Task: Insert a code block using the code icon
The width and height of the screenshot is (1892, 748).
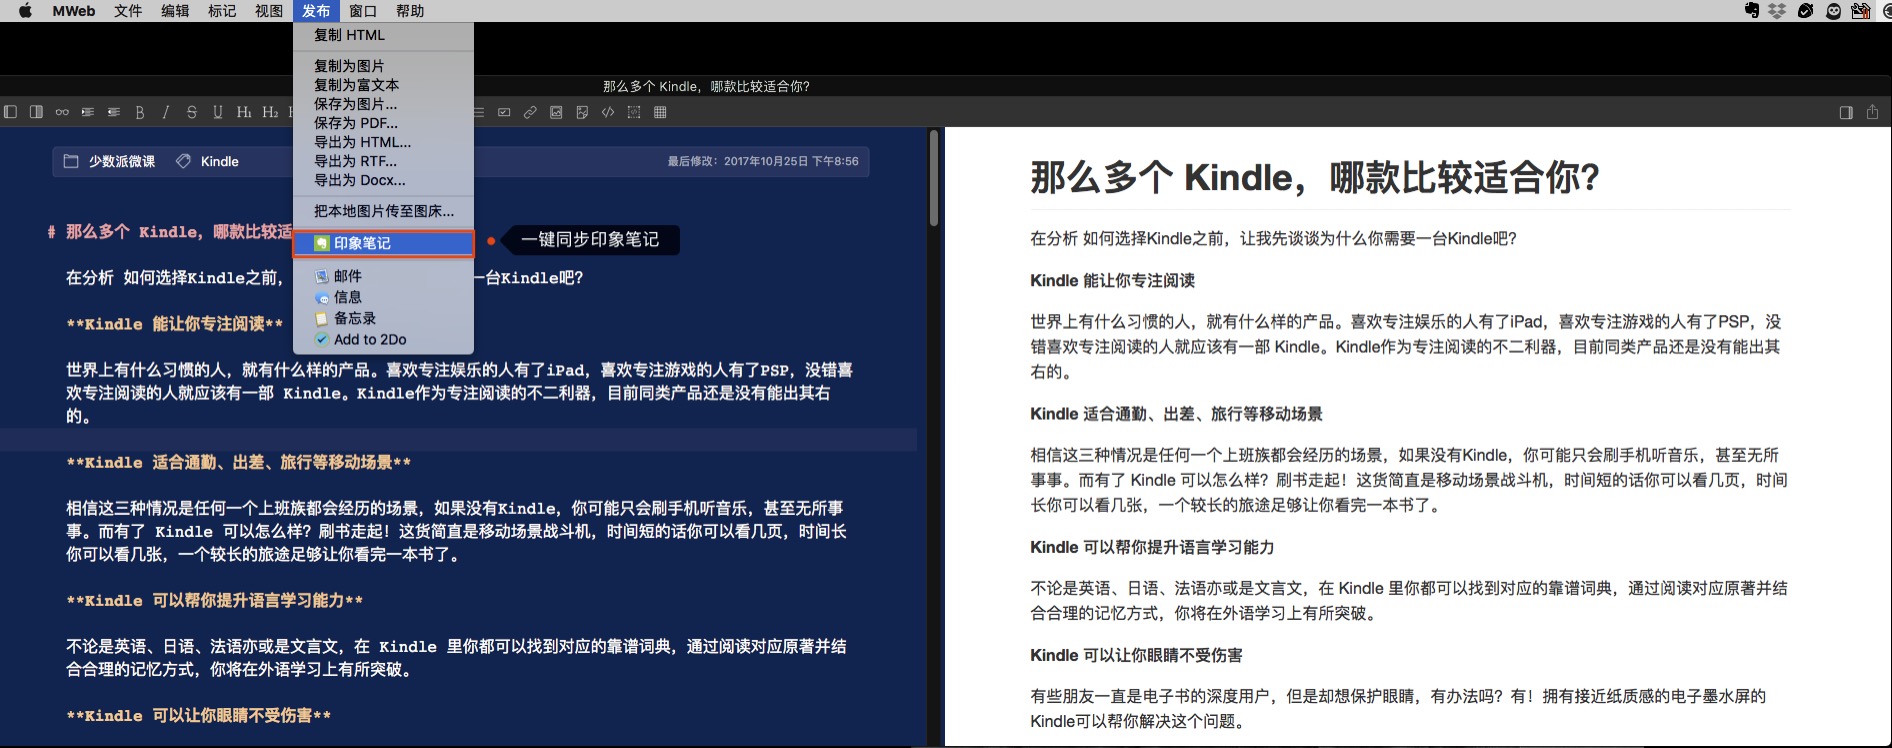Action: pyautogui.click(x=608, y=112)
